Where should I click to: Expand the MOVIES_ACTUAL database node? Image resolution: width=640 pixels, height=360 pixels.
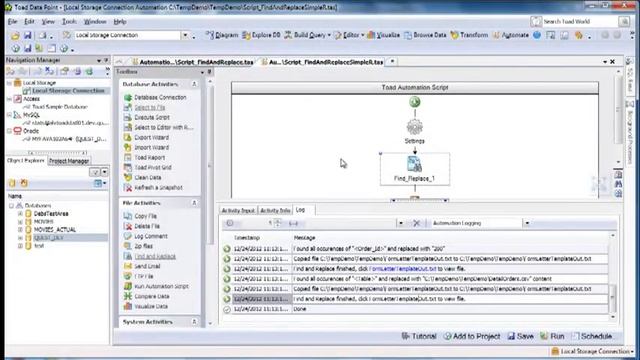pyautogui.click(x=20, y=229)
